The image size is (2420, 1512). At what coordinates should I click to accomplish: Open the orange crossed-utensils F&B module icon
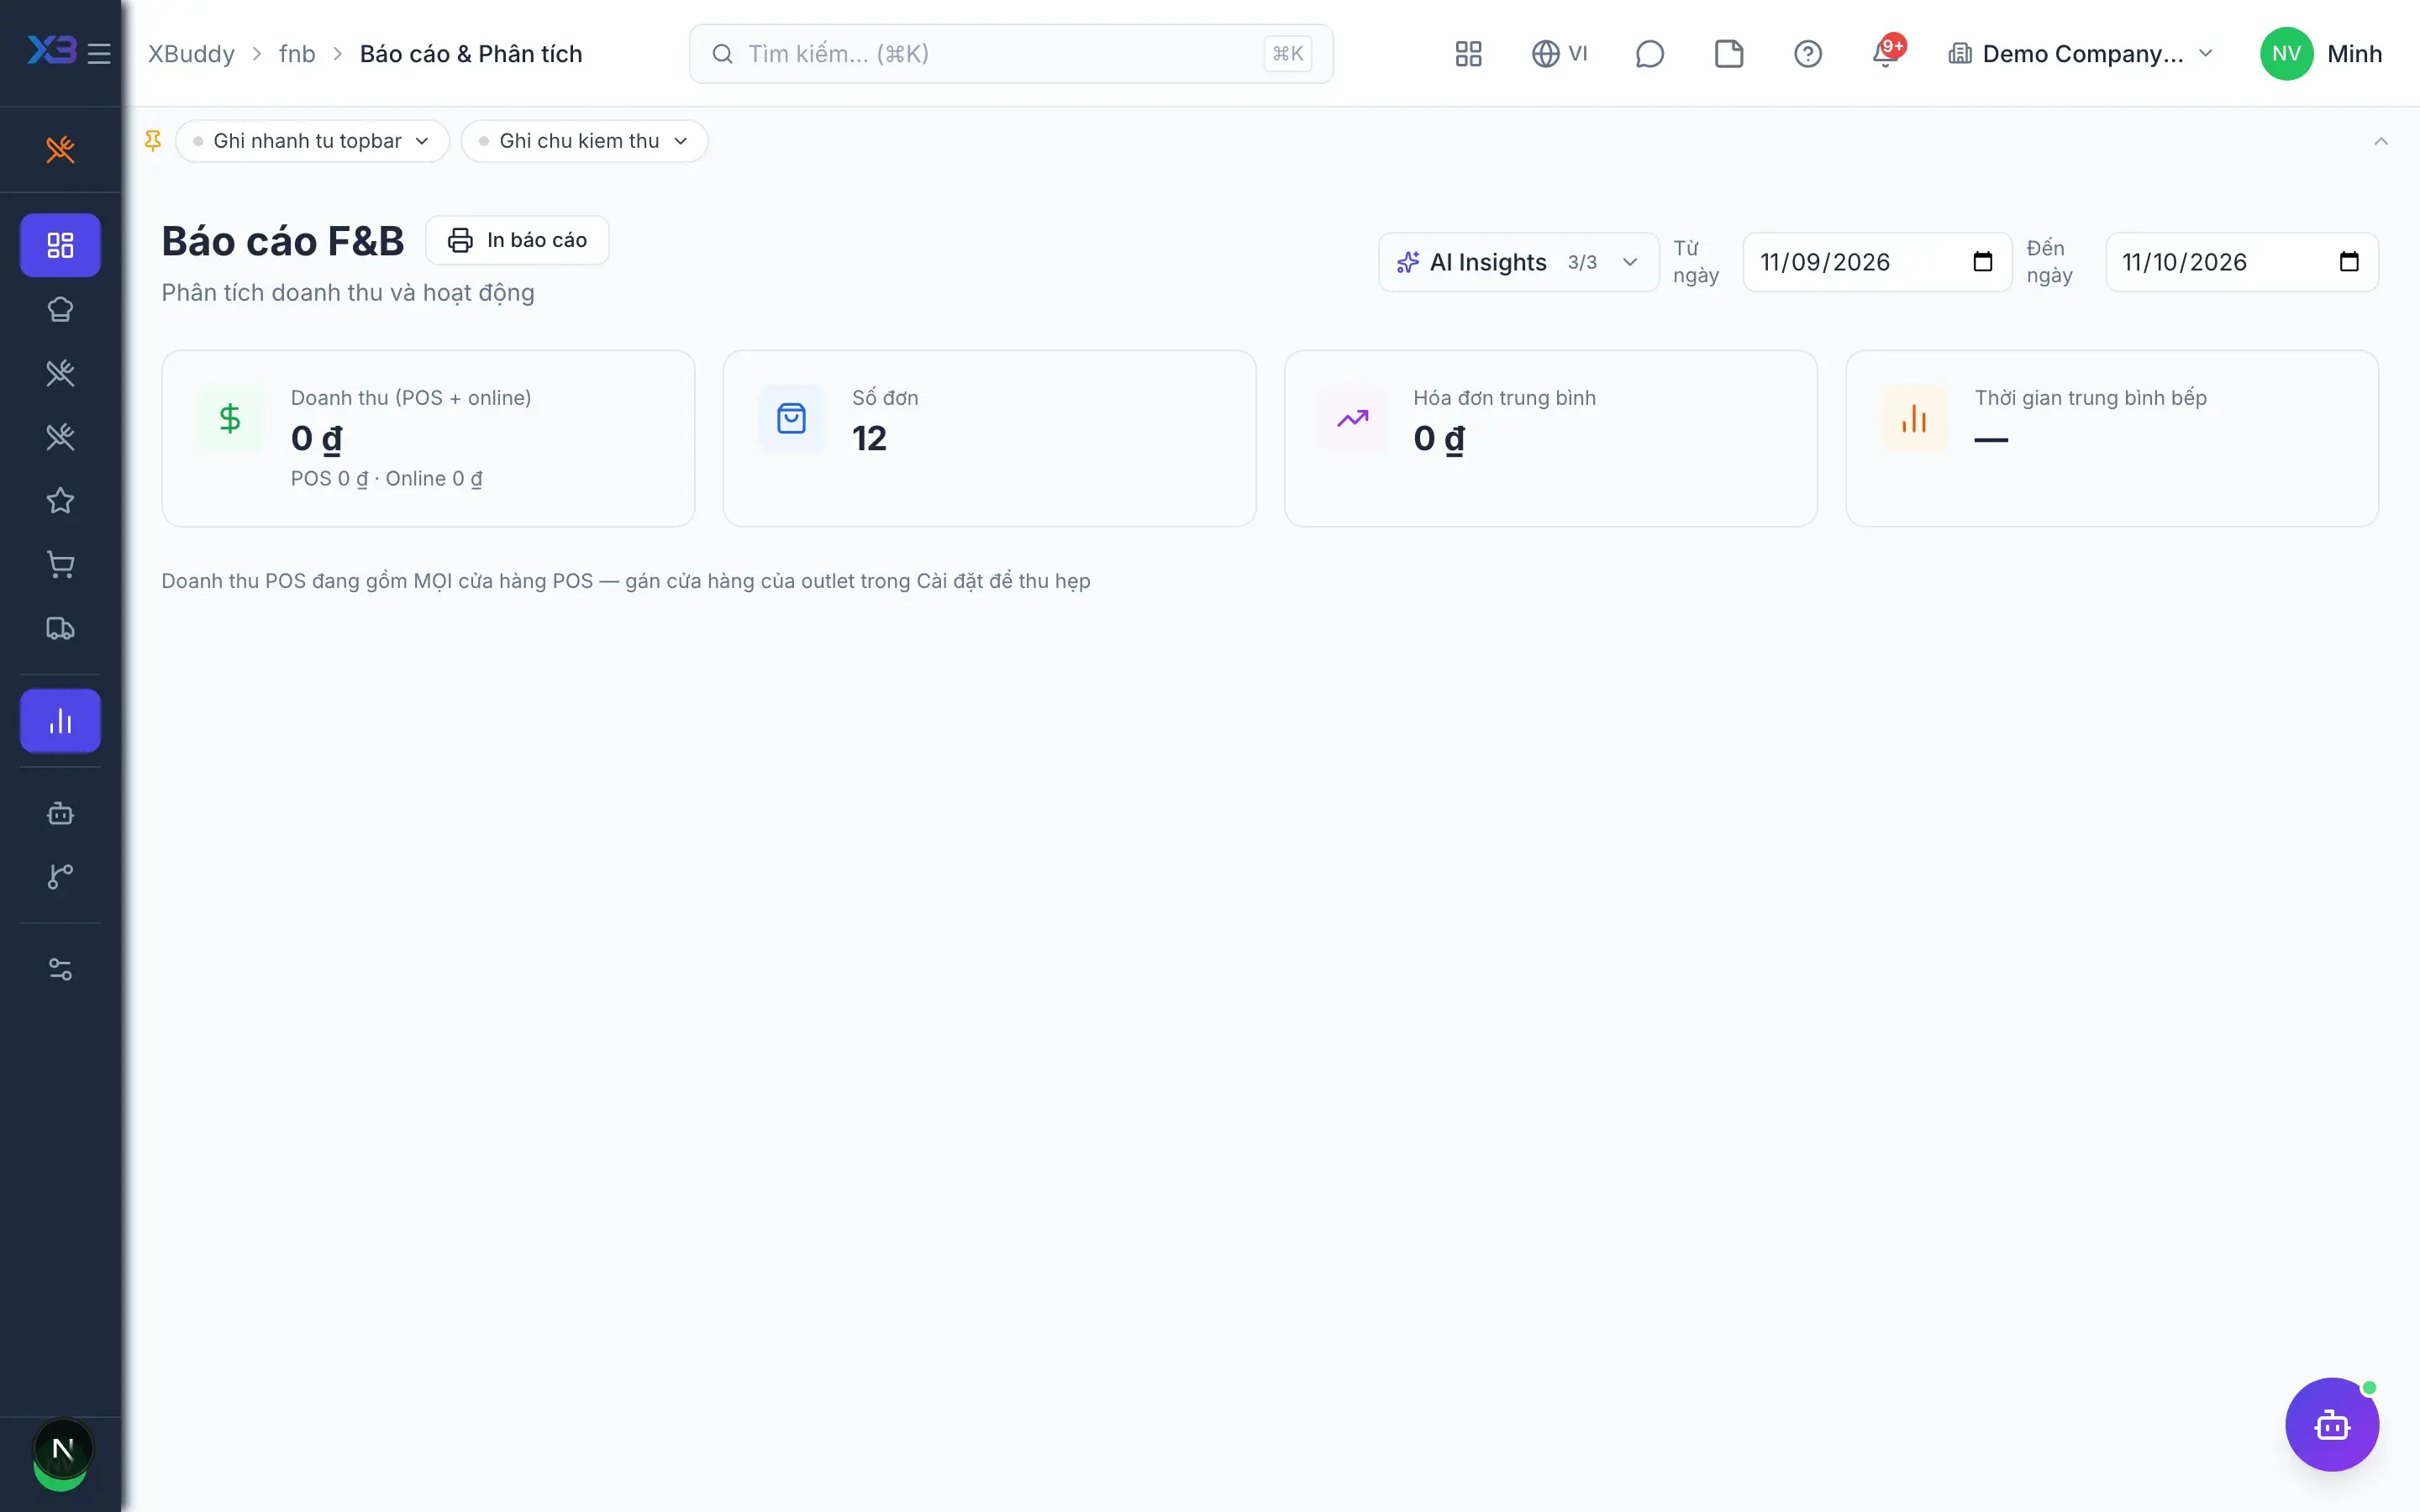click(60, 149)
